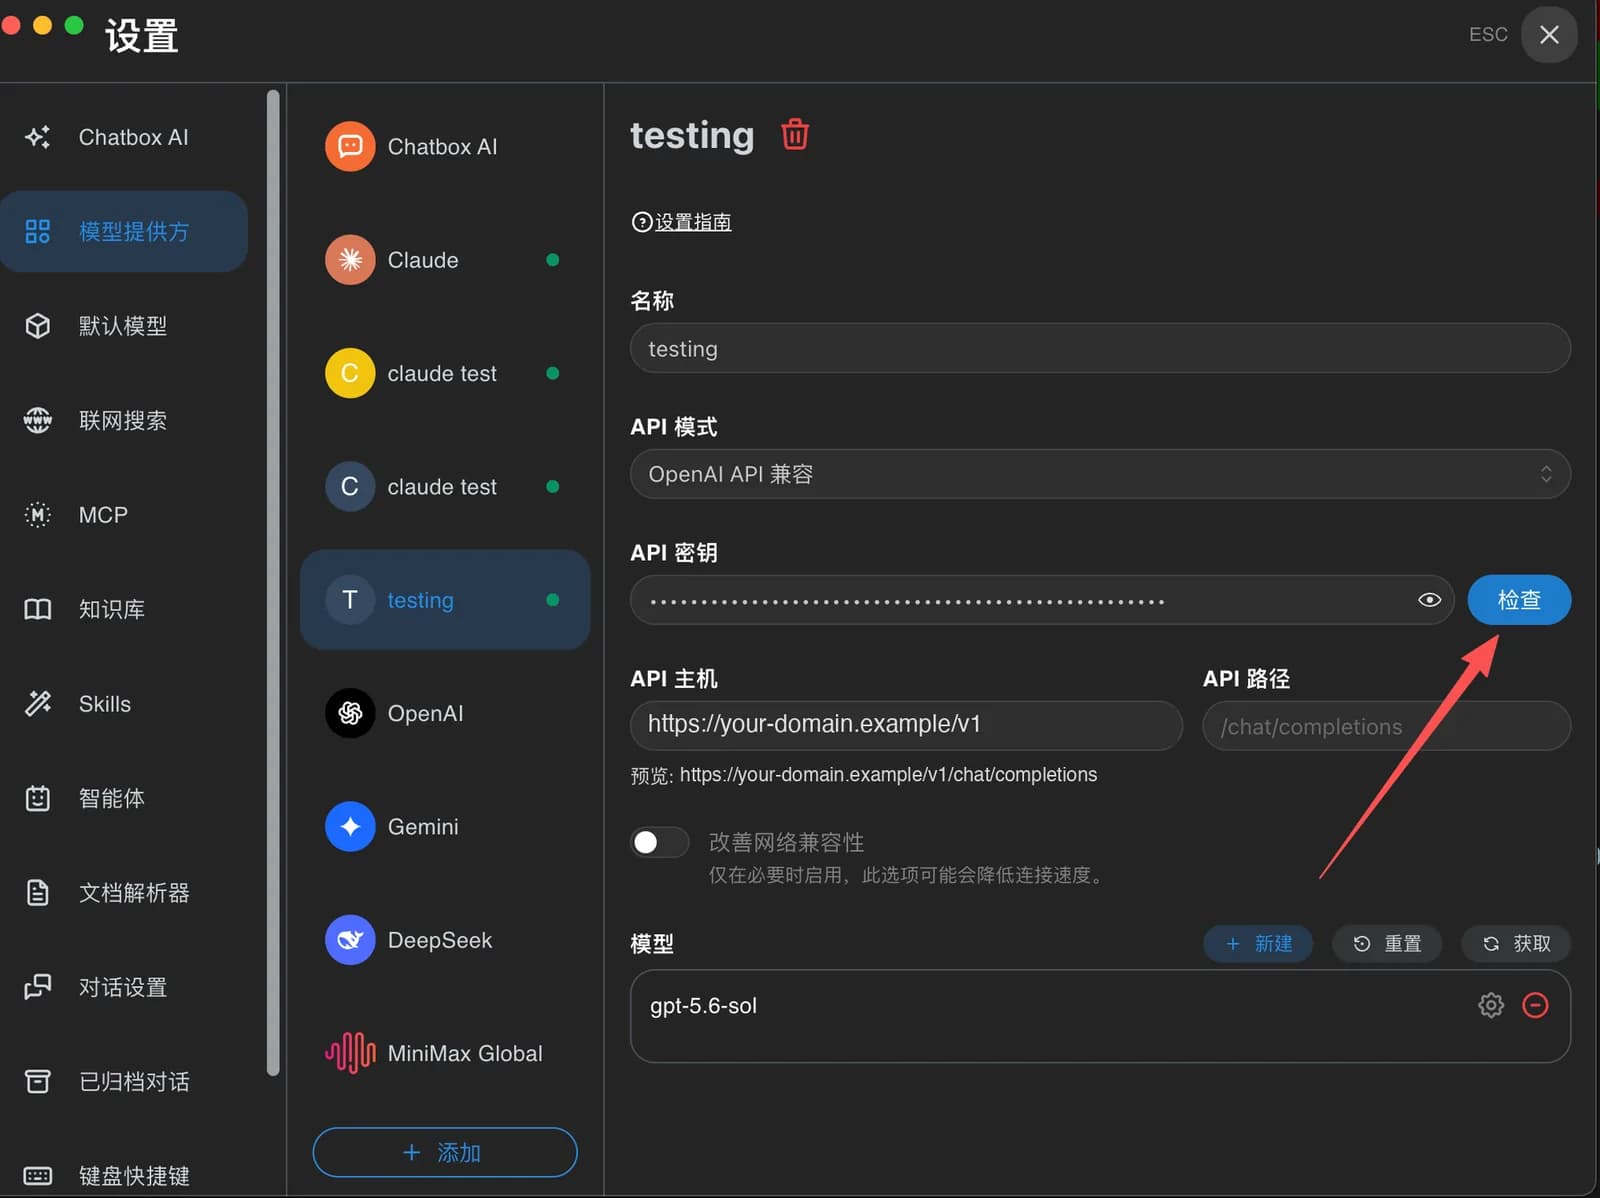Click the API 路径 path input field
This screenshot has height=1198, width=1600.
[1386, 725]
